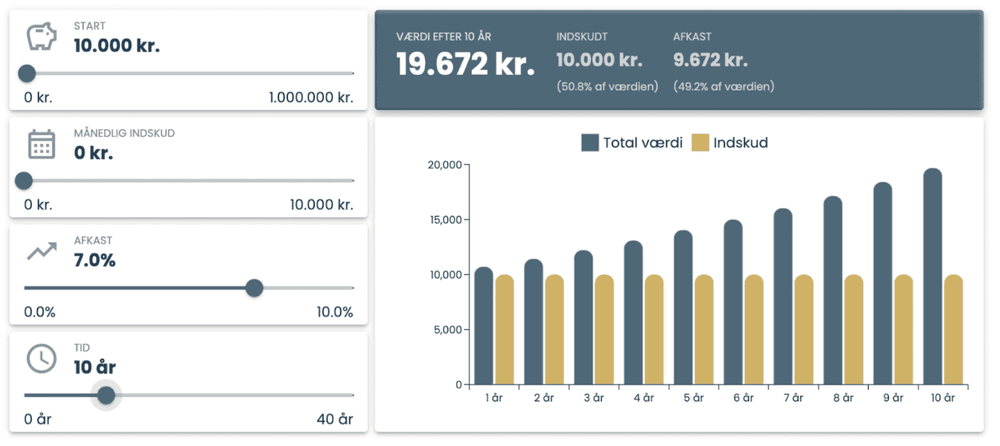Click the 7 år Total værdi bar
Screen dimensions: 1000x446
tap(783, 297)
